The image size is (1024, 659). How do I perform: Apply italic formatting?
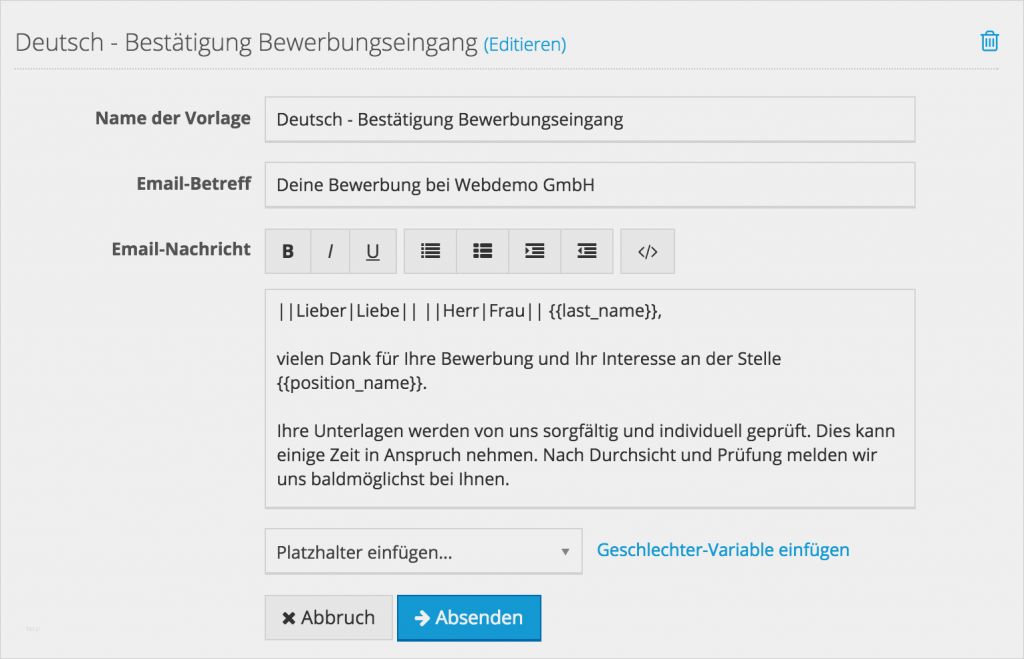click(330, 250)
